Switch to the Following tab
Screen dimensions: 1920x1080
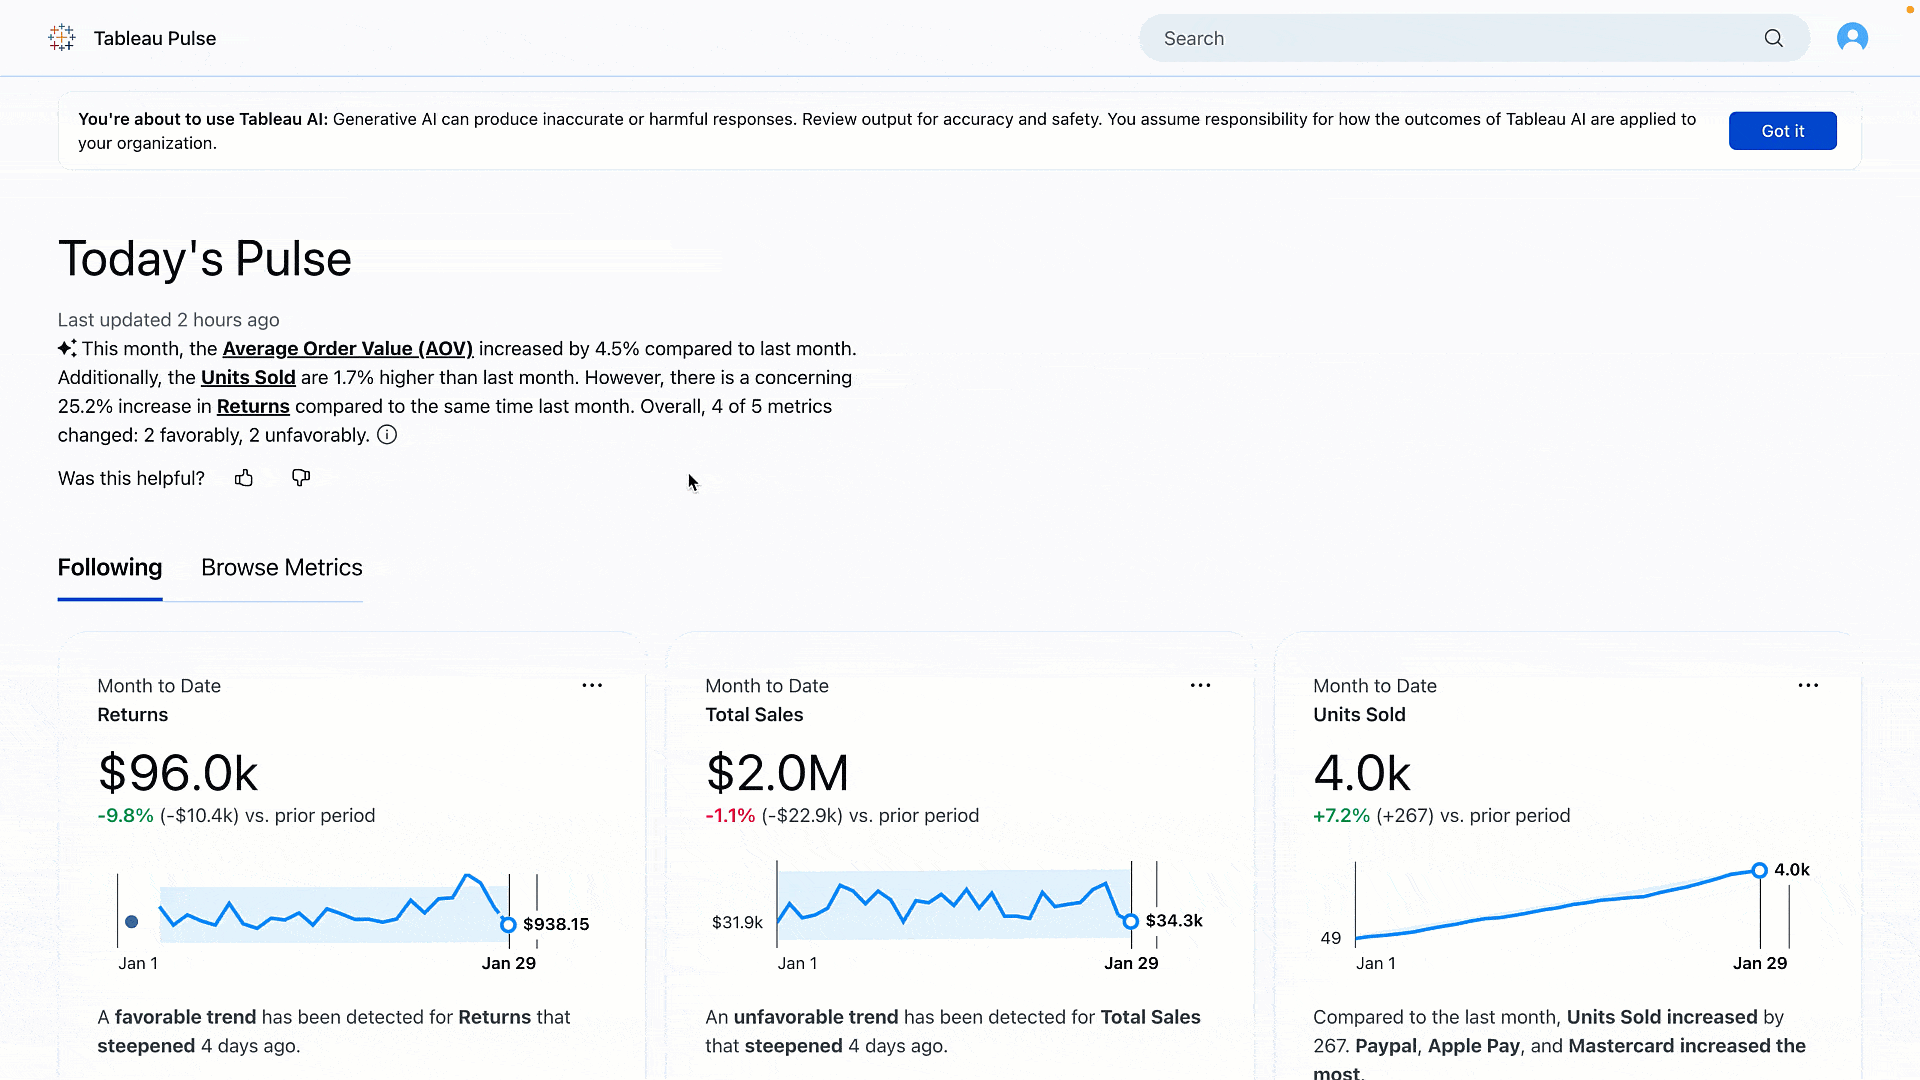click(x=108, y=568)
